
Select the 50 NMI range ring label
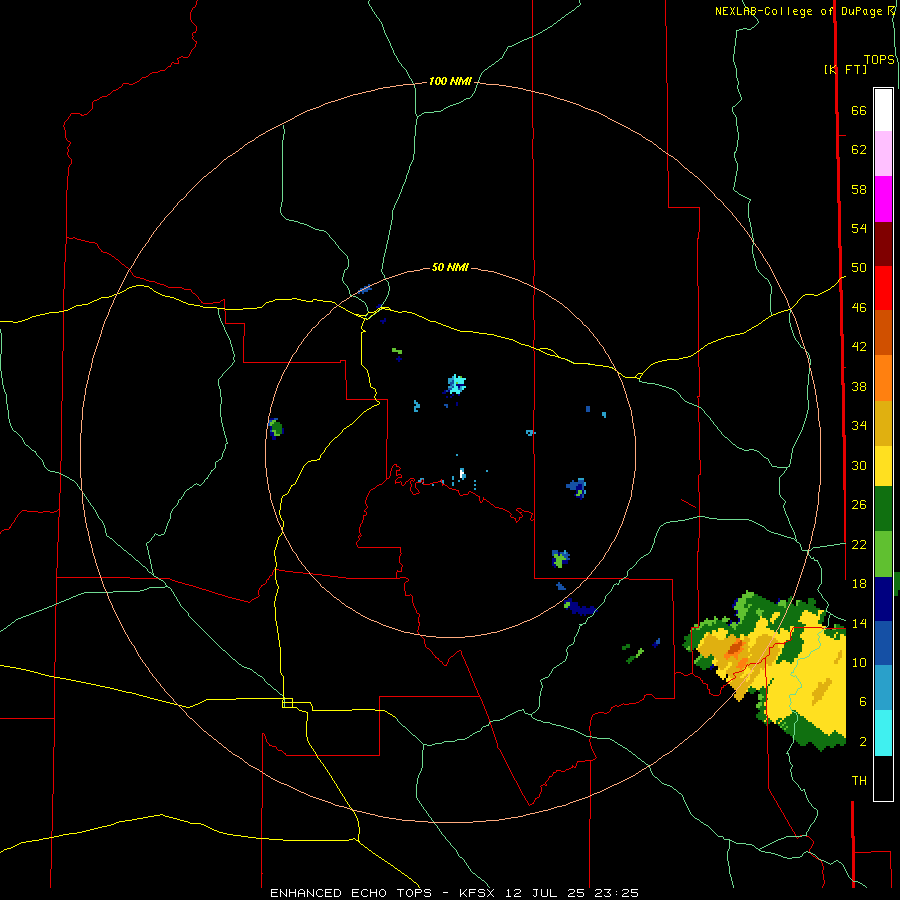(x=450, y=267)
